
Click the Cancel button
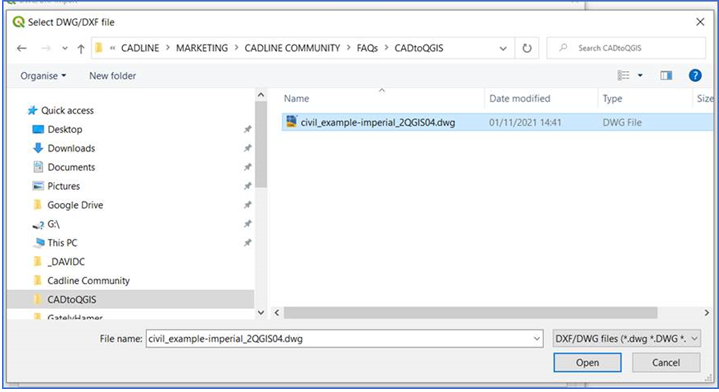[666, 363]
